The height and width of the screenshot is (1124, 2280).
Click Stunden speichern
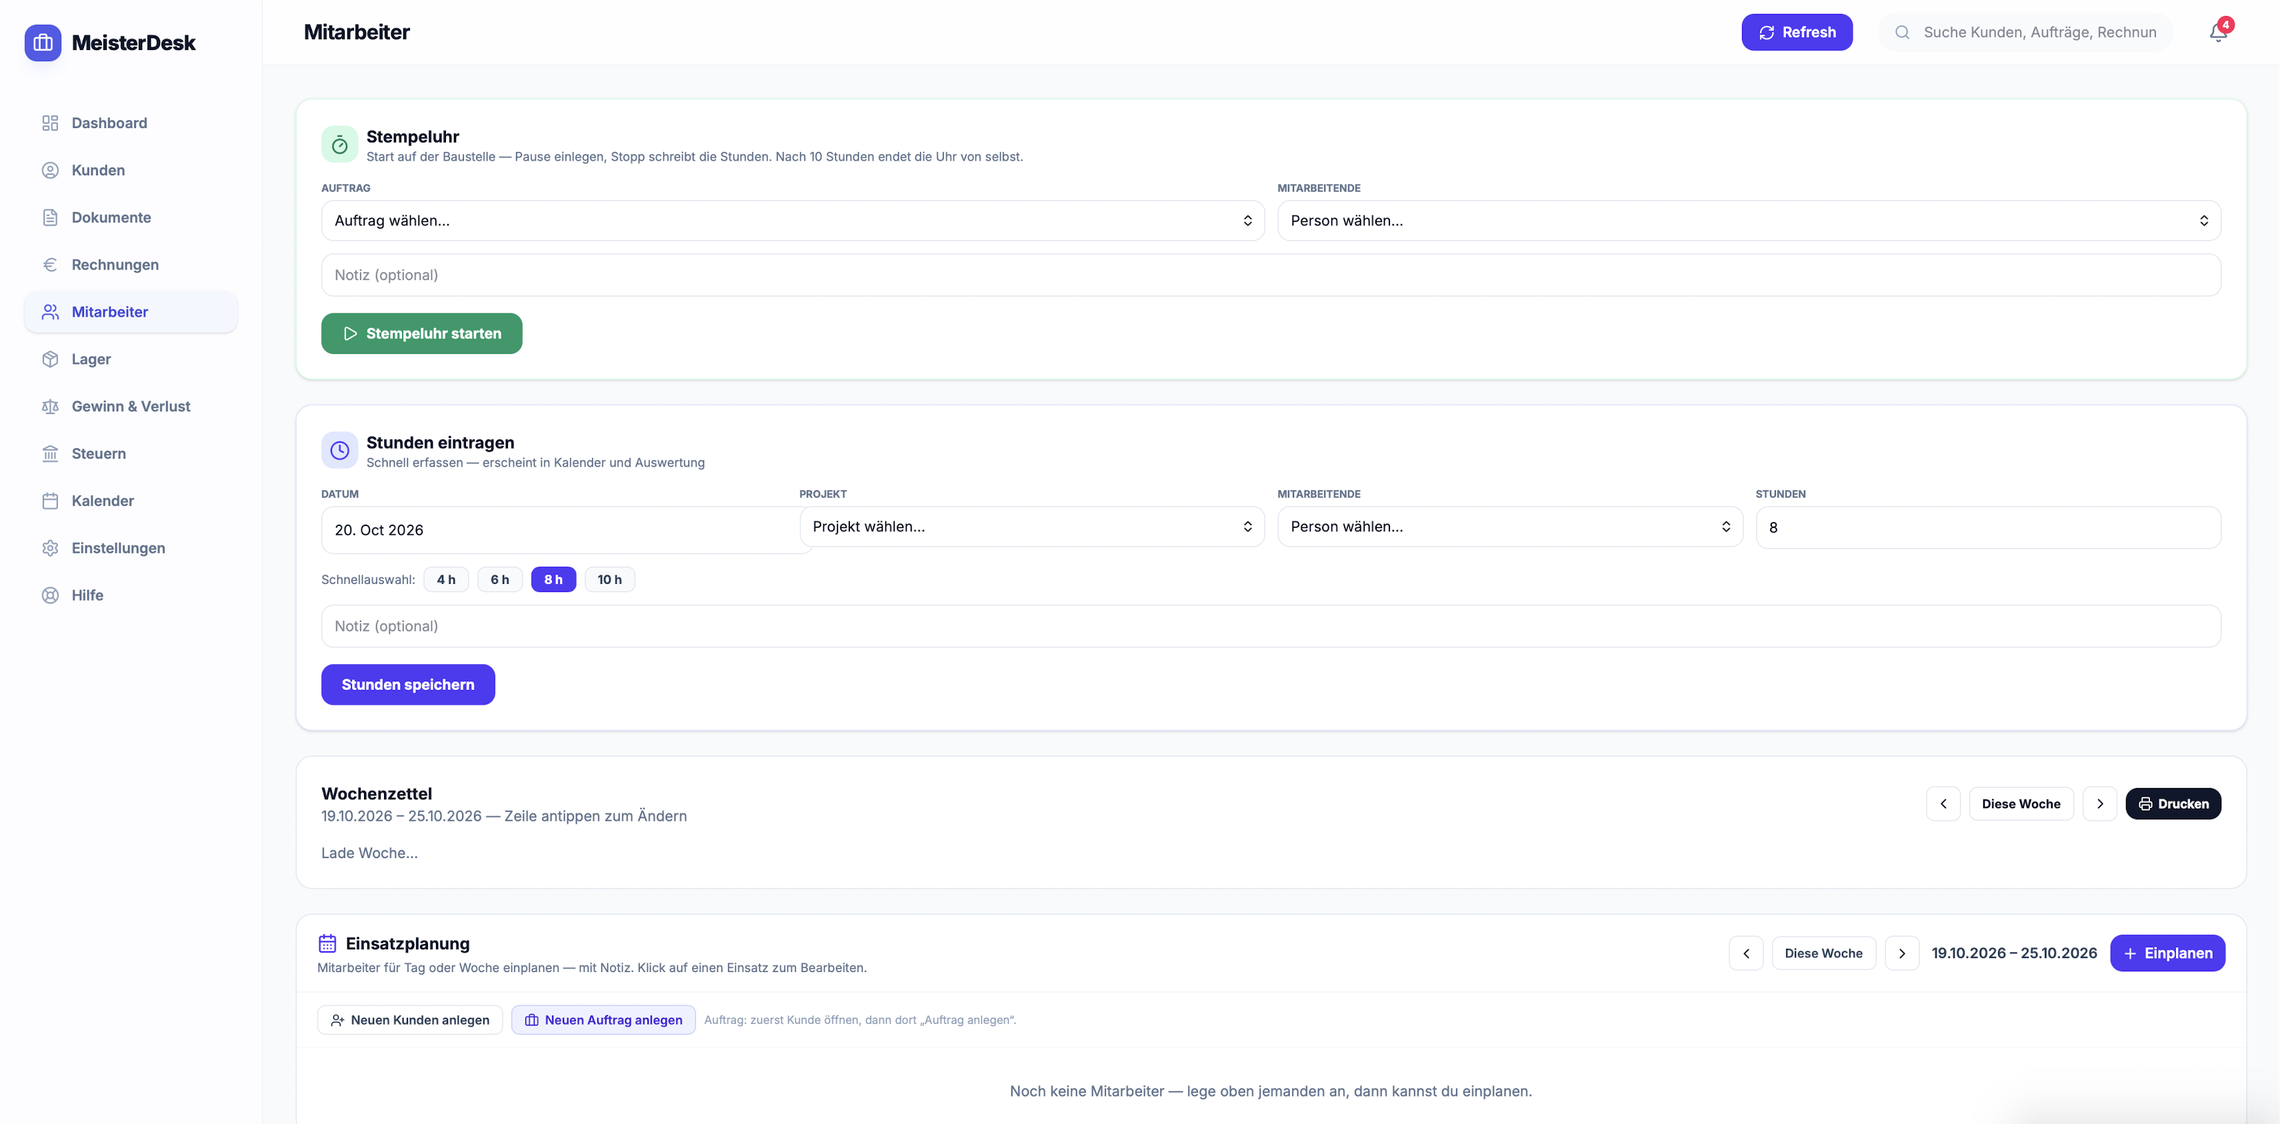408,684
